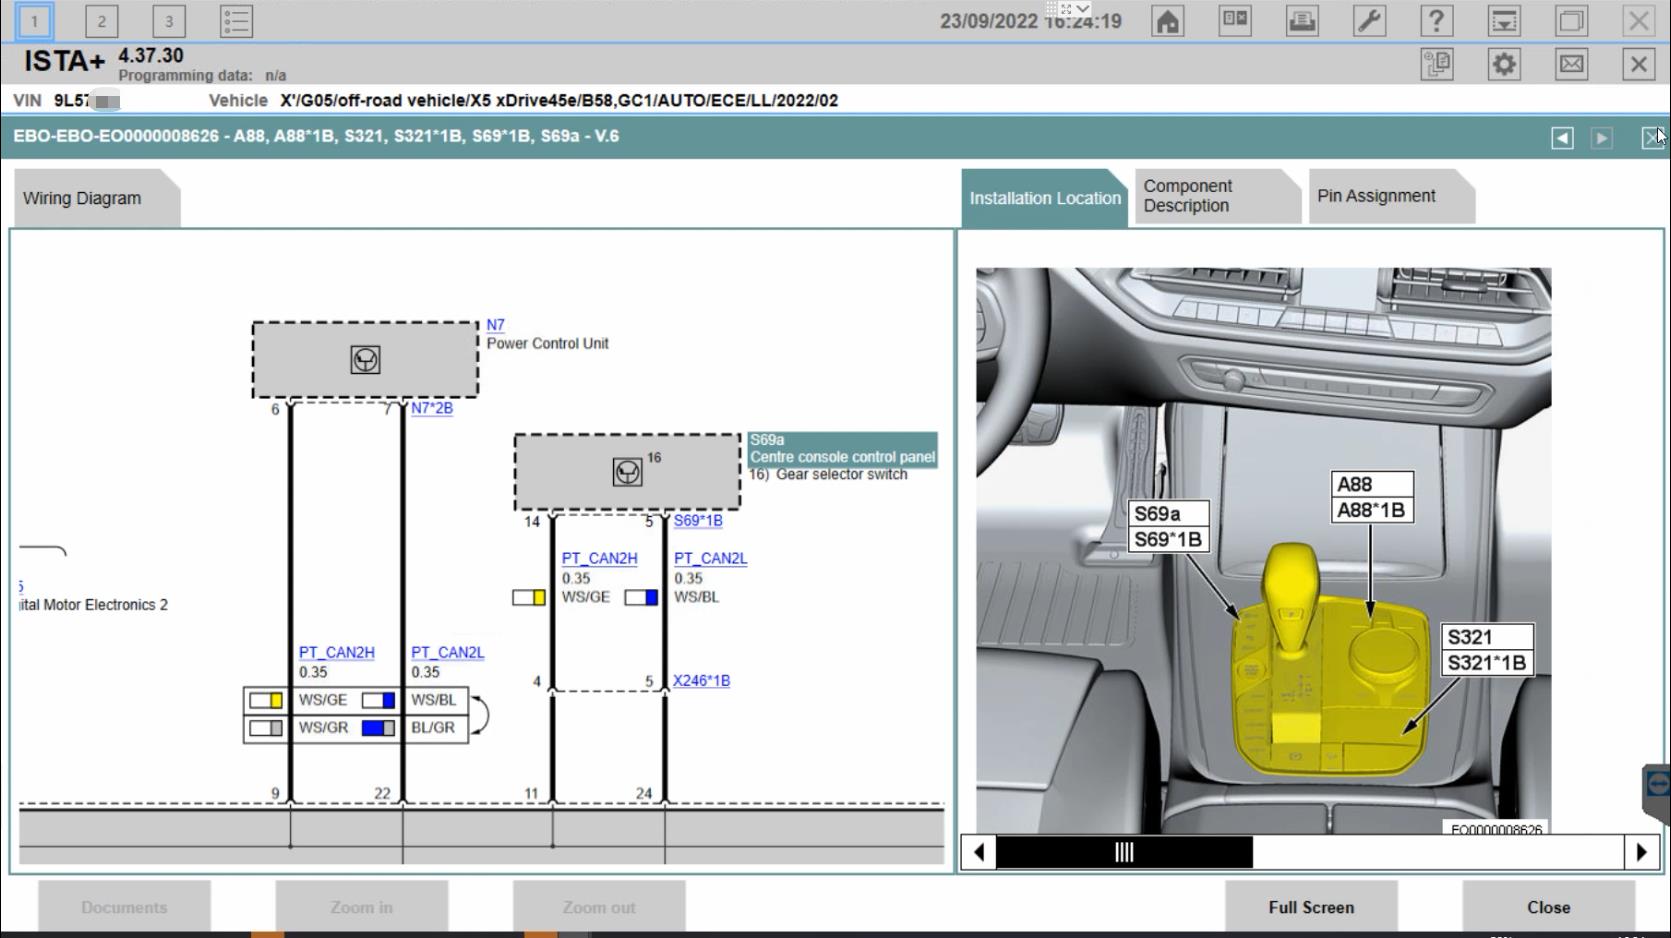Click the Gear selector switch text
The image size is (1671, 938).
842,474
